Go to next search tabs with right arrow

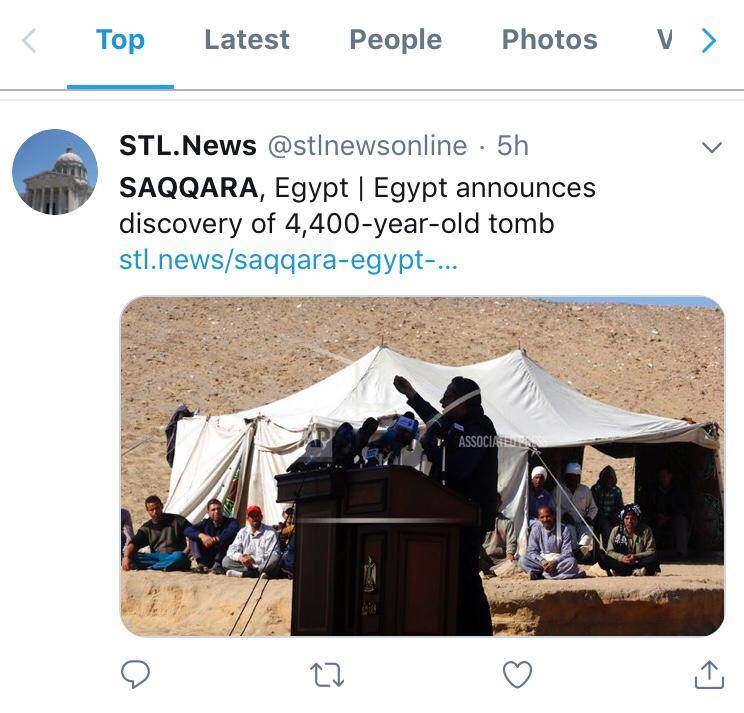[x=708, y=40]
